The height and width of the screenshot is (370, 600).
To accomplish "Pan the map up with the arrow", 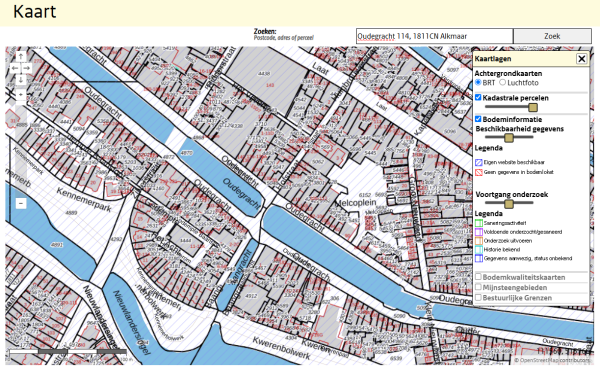I will 21,57.
